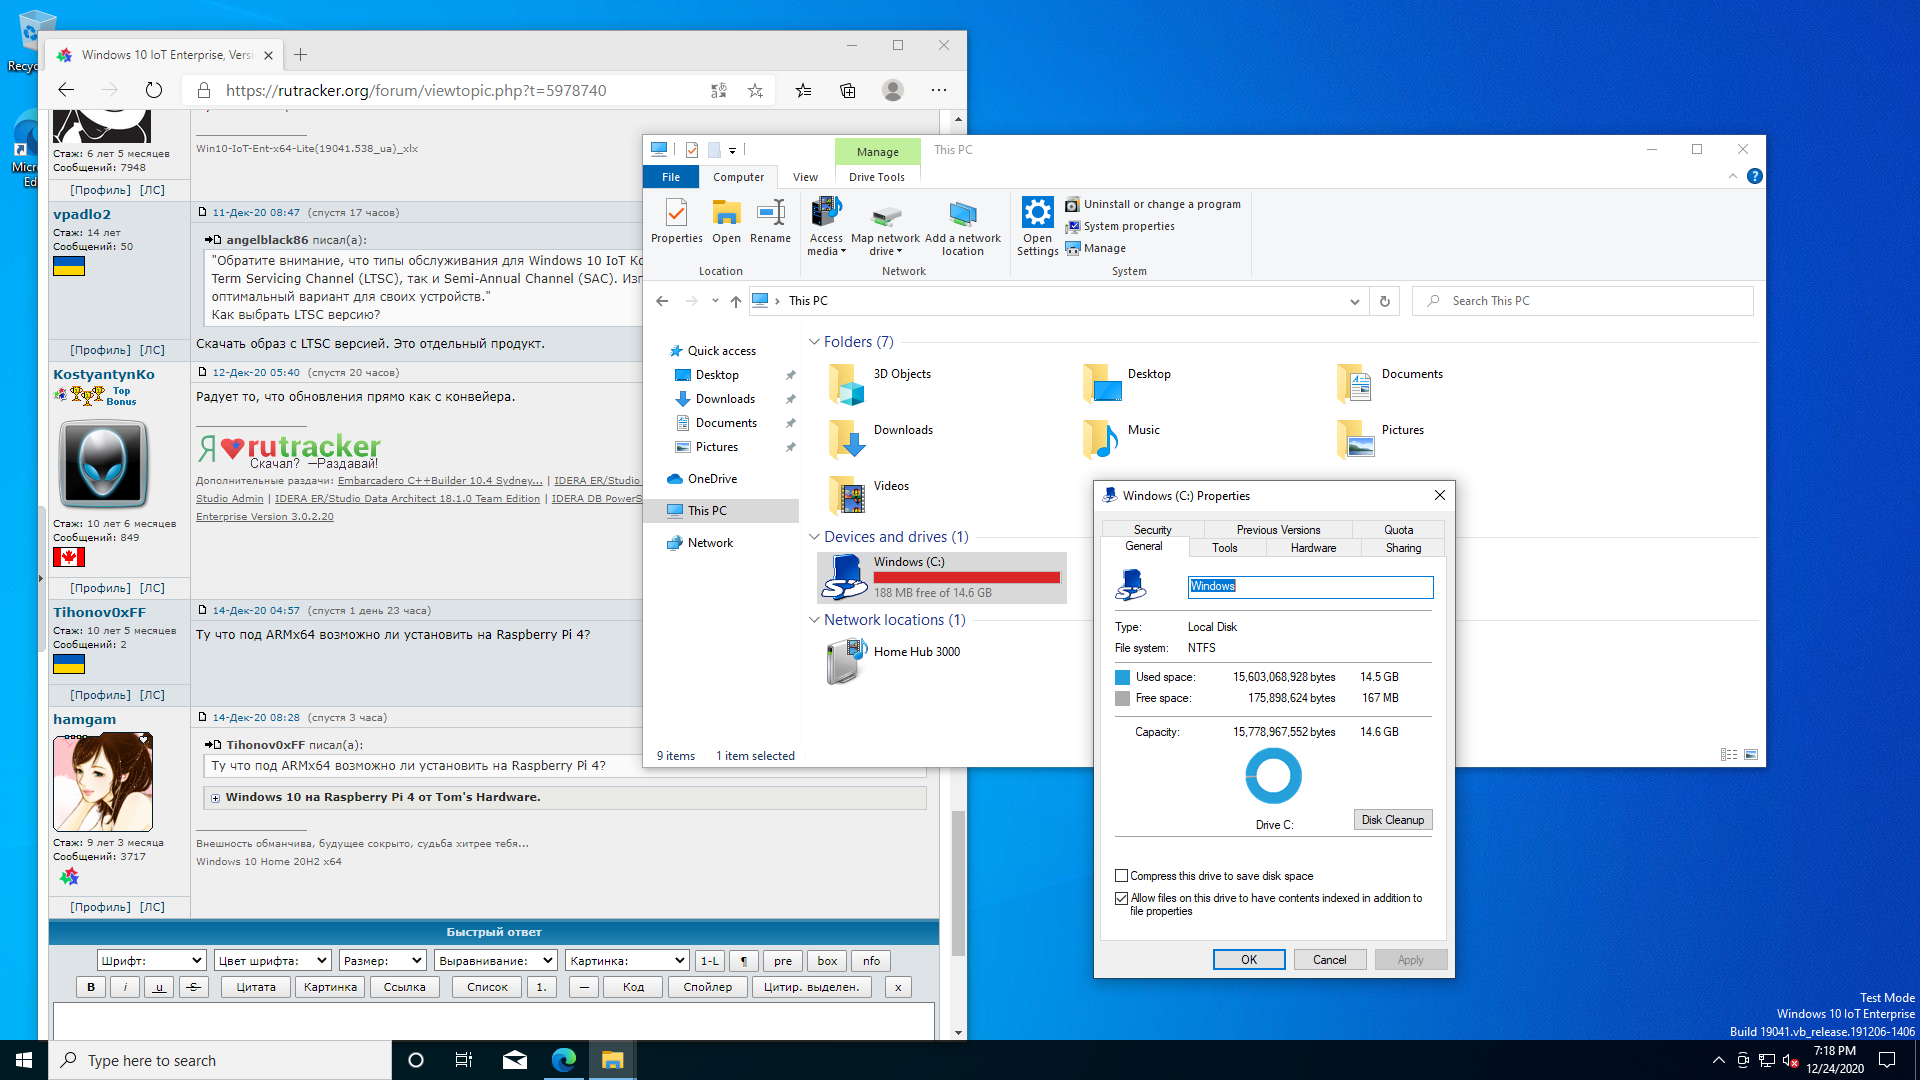
Task: Add this page to Edge favorites star
Action: click(755, 90)
